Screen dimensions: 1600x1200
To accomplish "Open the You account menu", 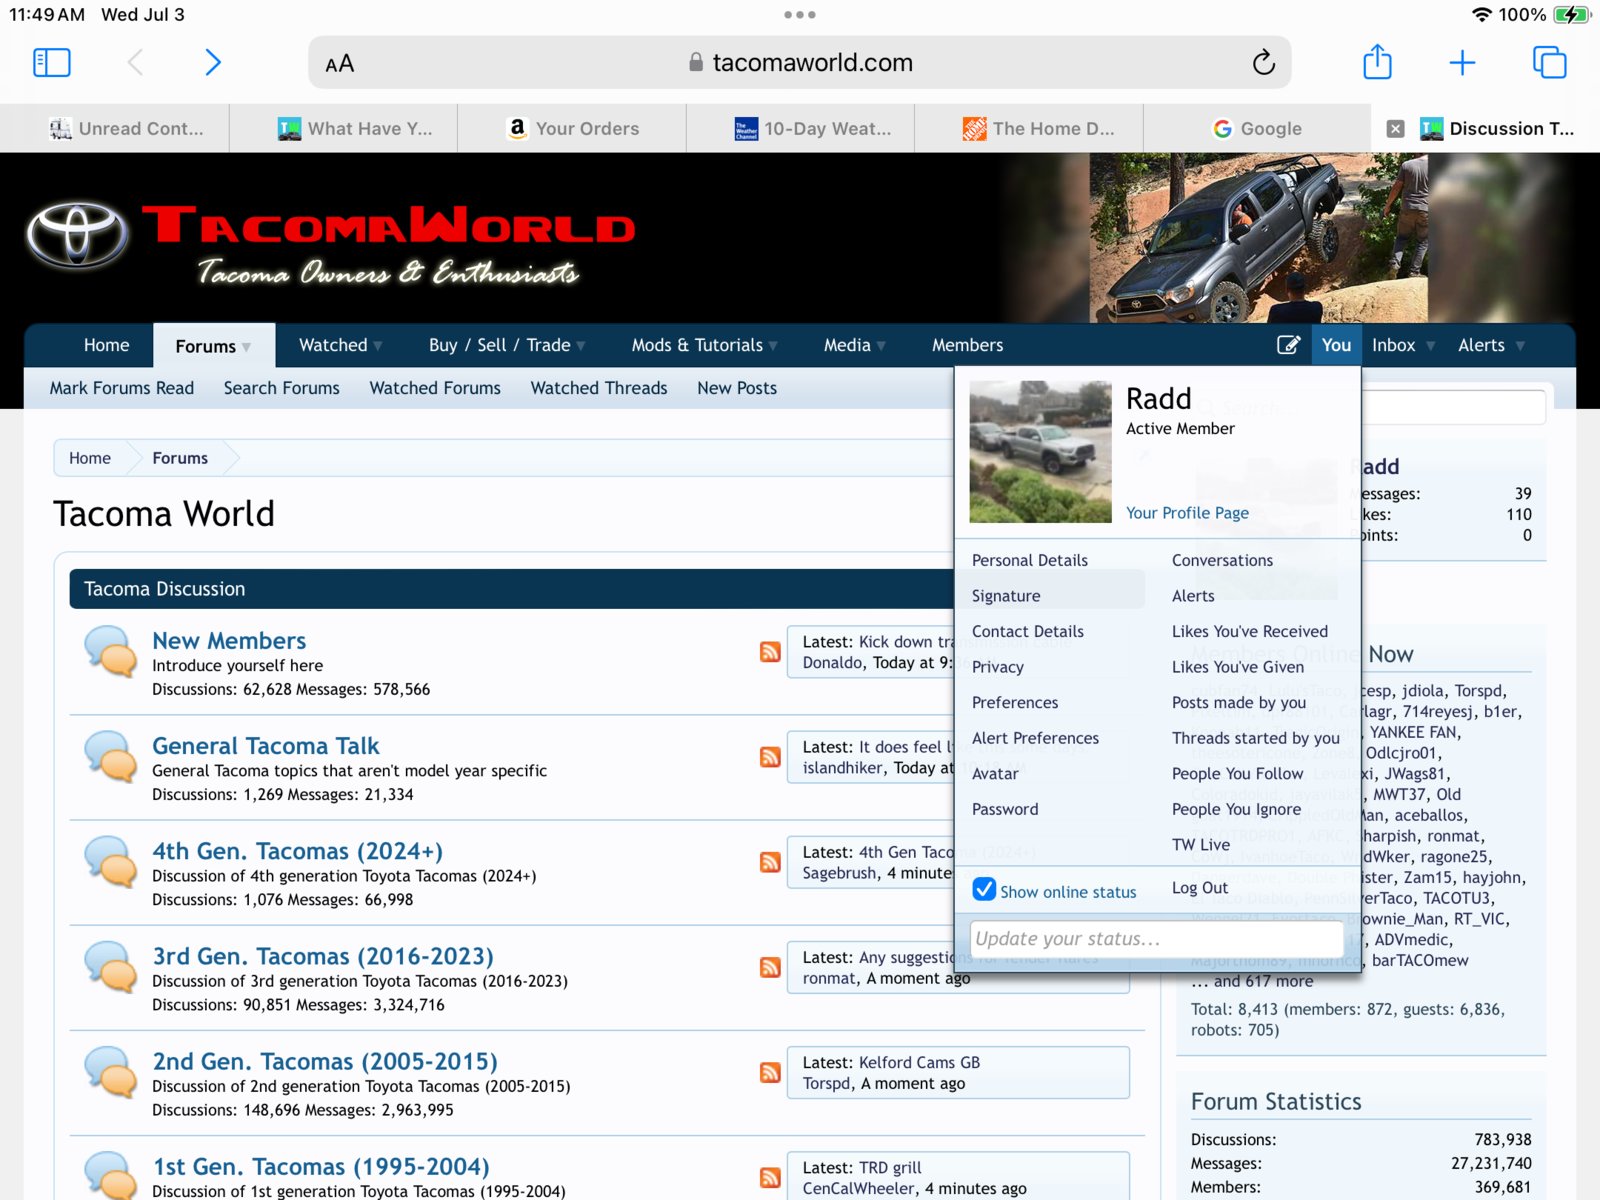I will 1336,345.
